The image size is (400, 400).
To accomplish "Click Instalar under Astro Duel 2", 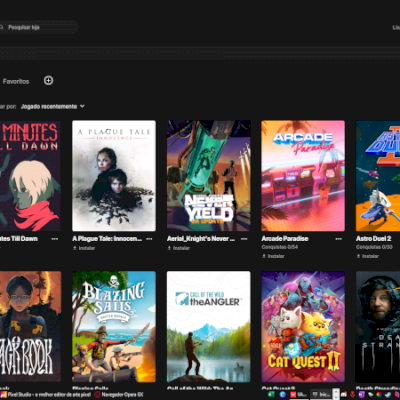I will click(x=368, y=256).
